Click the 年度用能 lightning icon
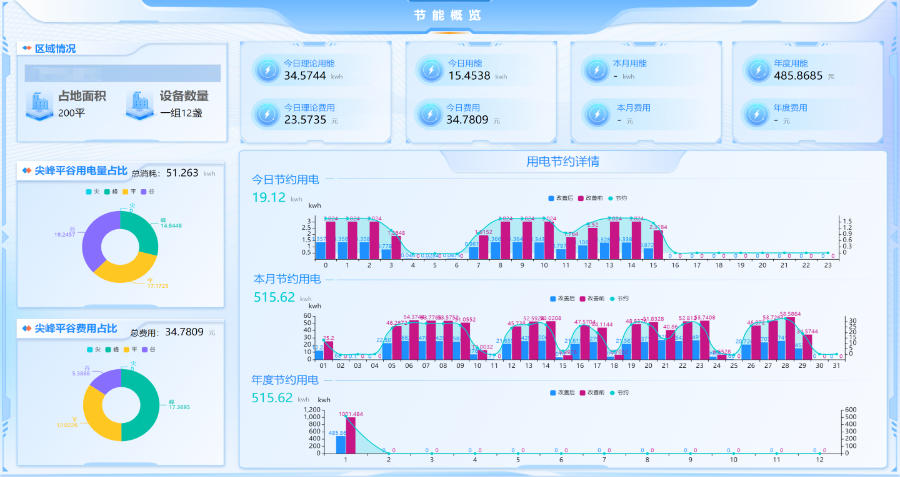Image resolution: width=900 pixels, height=477 pixels. point(757,69)
